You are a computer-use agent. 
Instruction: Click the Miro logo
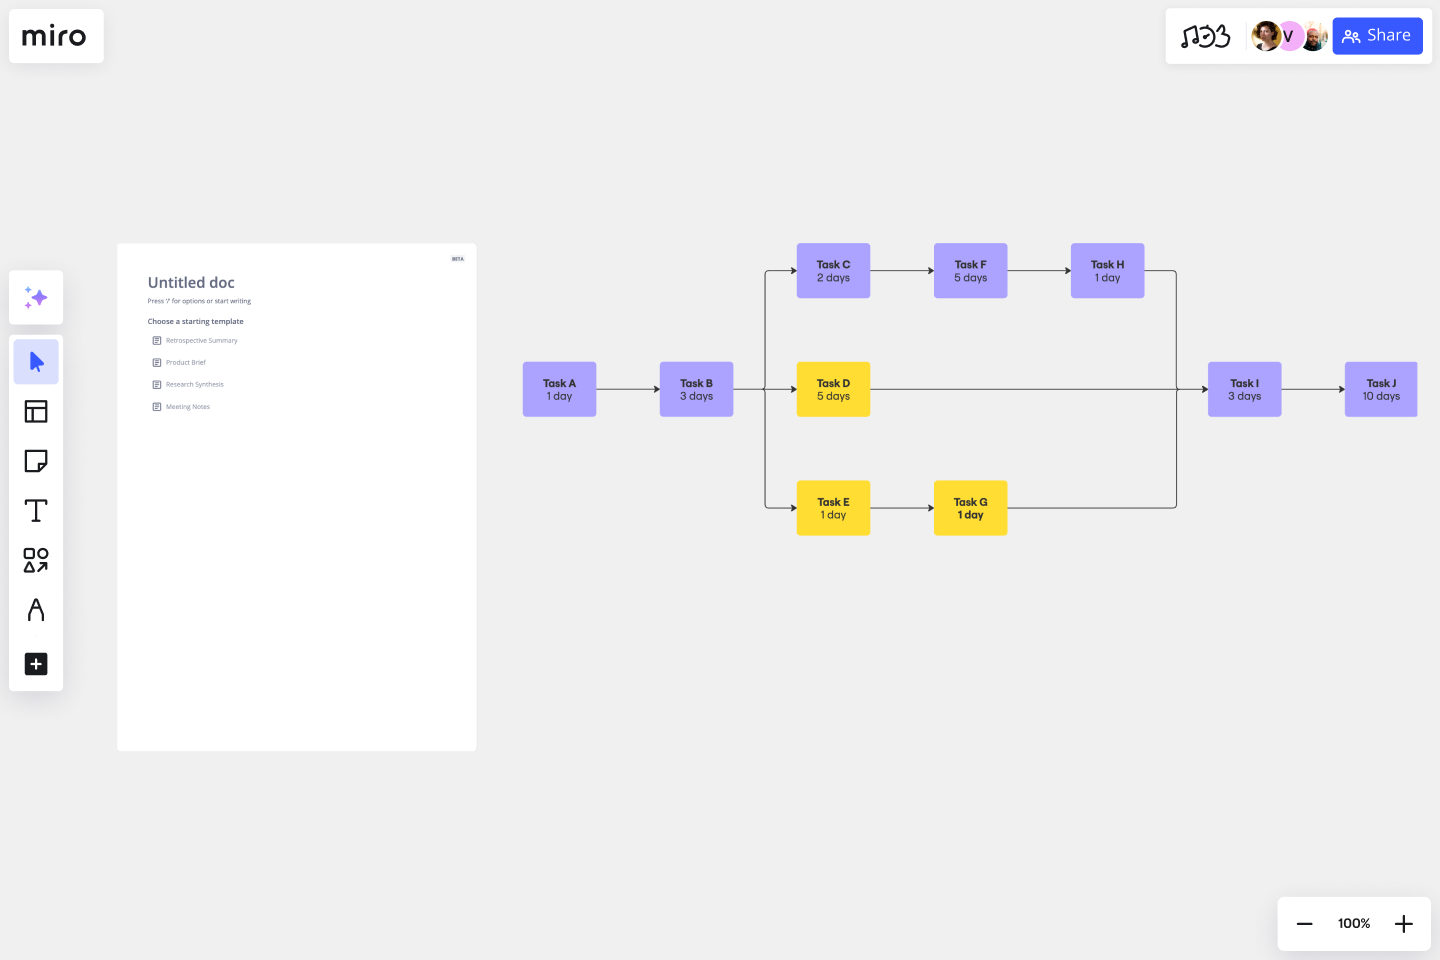(54, 36)
